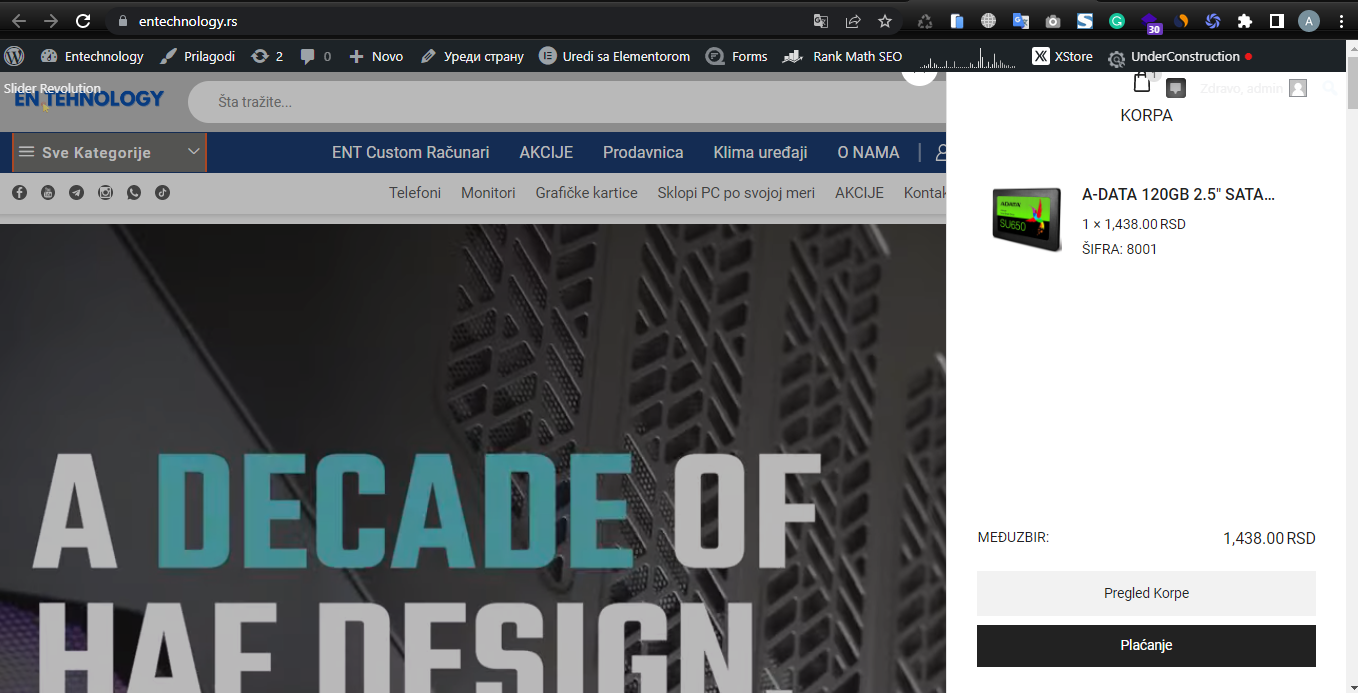Click the admin bar search magnifier
1358x693 pixels.
point(1329,88)
